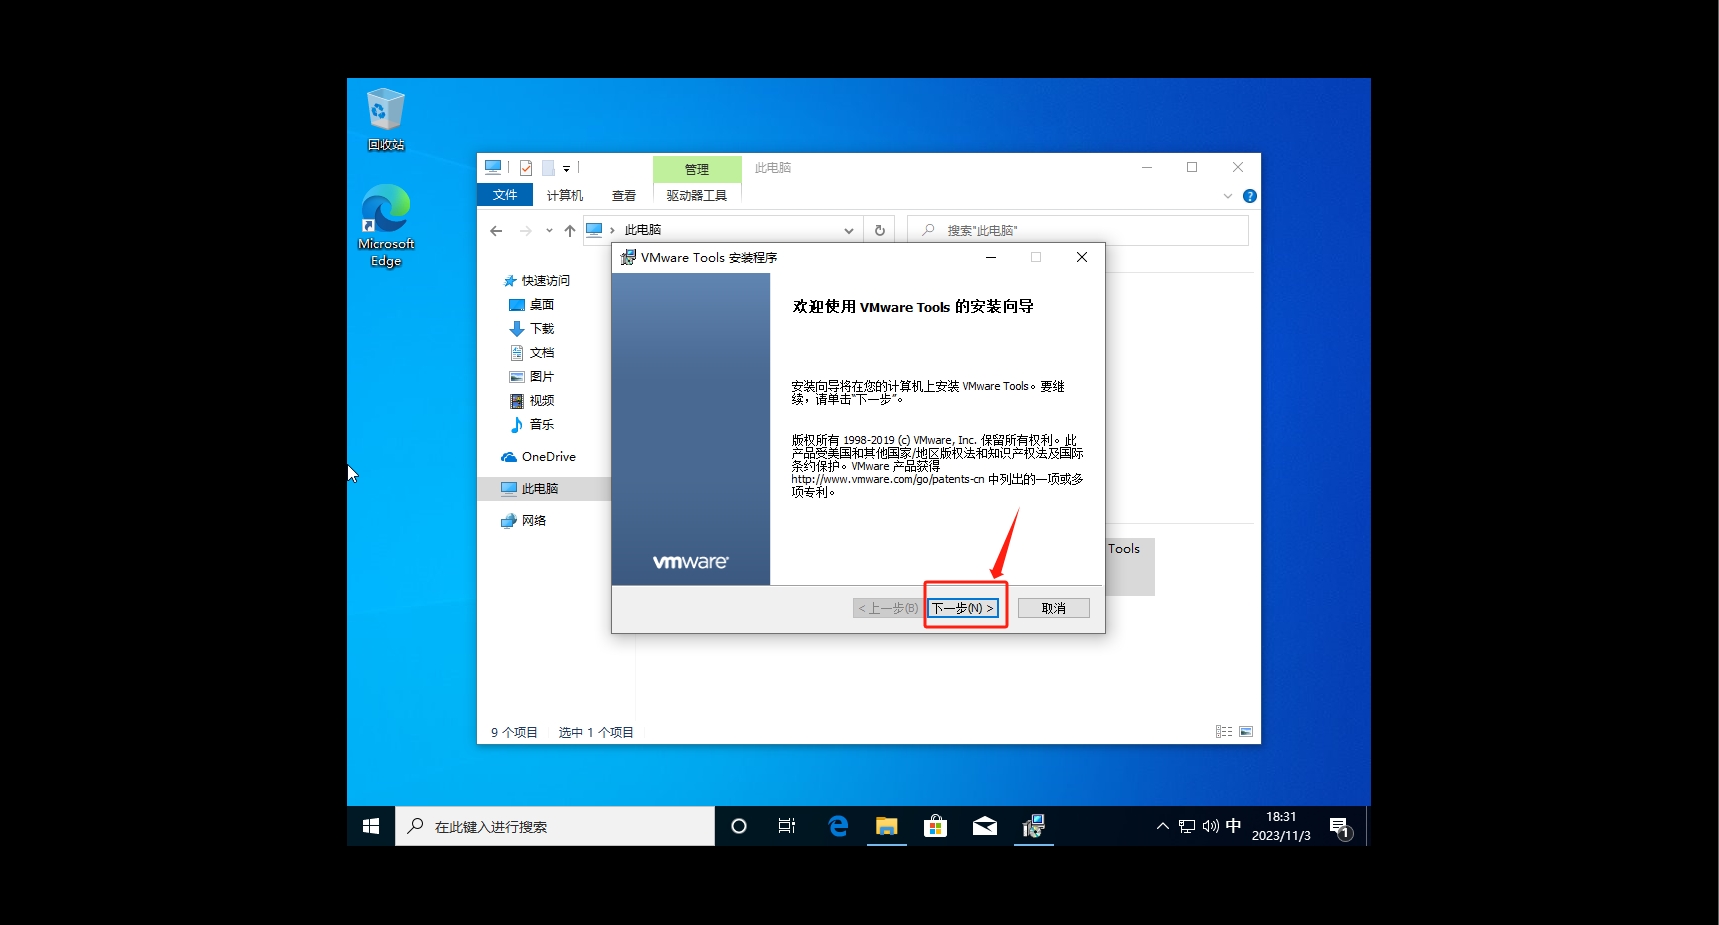Screen dimensions: 1719x925
Task: Click the Show desktop strip at the taskbar end
Action: tap(1368, 826)
